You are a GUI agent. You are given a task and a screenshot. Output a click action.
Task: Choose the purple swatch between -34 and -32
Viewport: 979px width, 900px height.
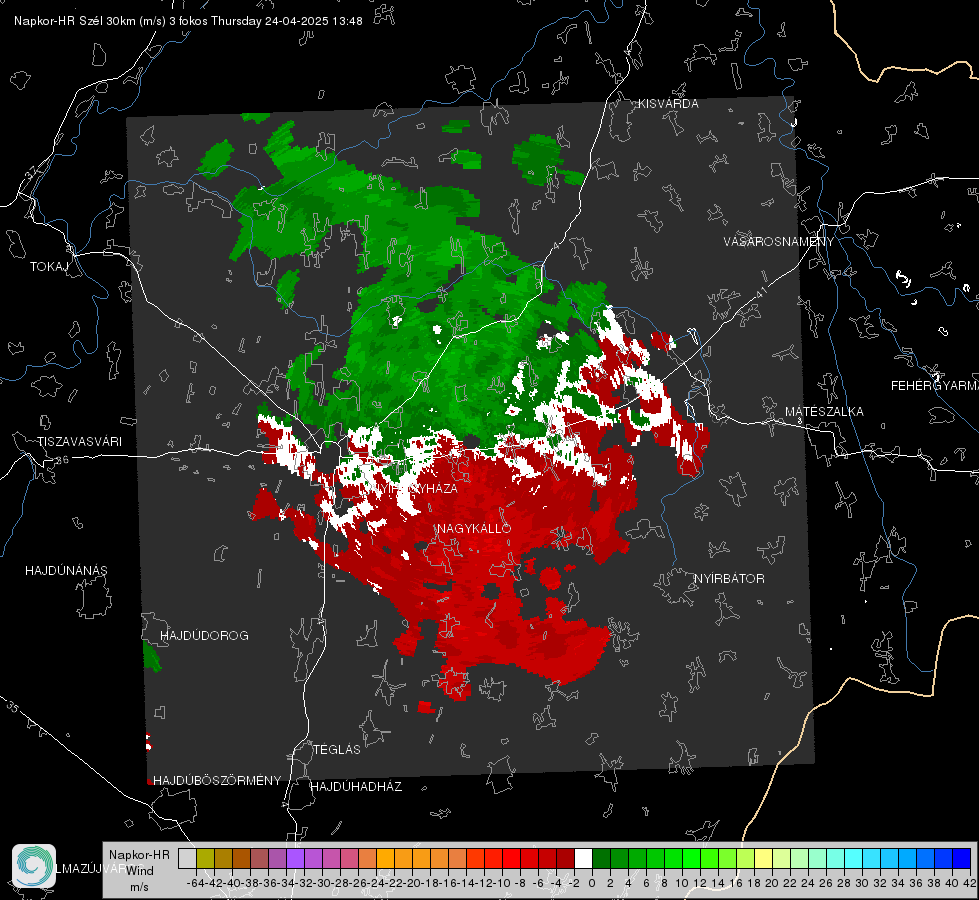pos(295,858)
